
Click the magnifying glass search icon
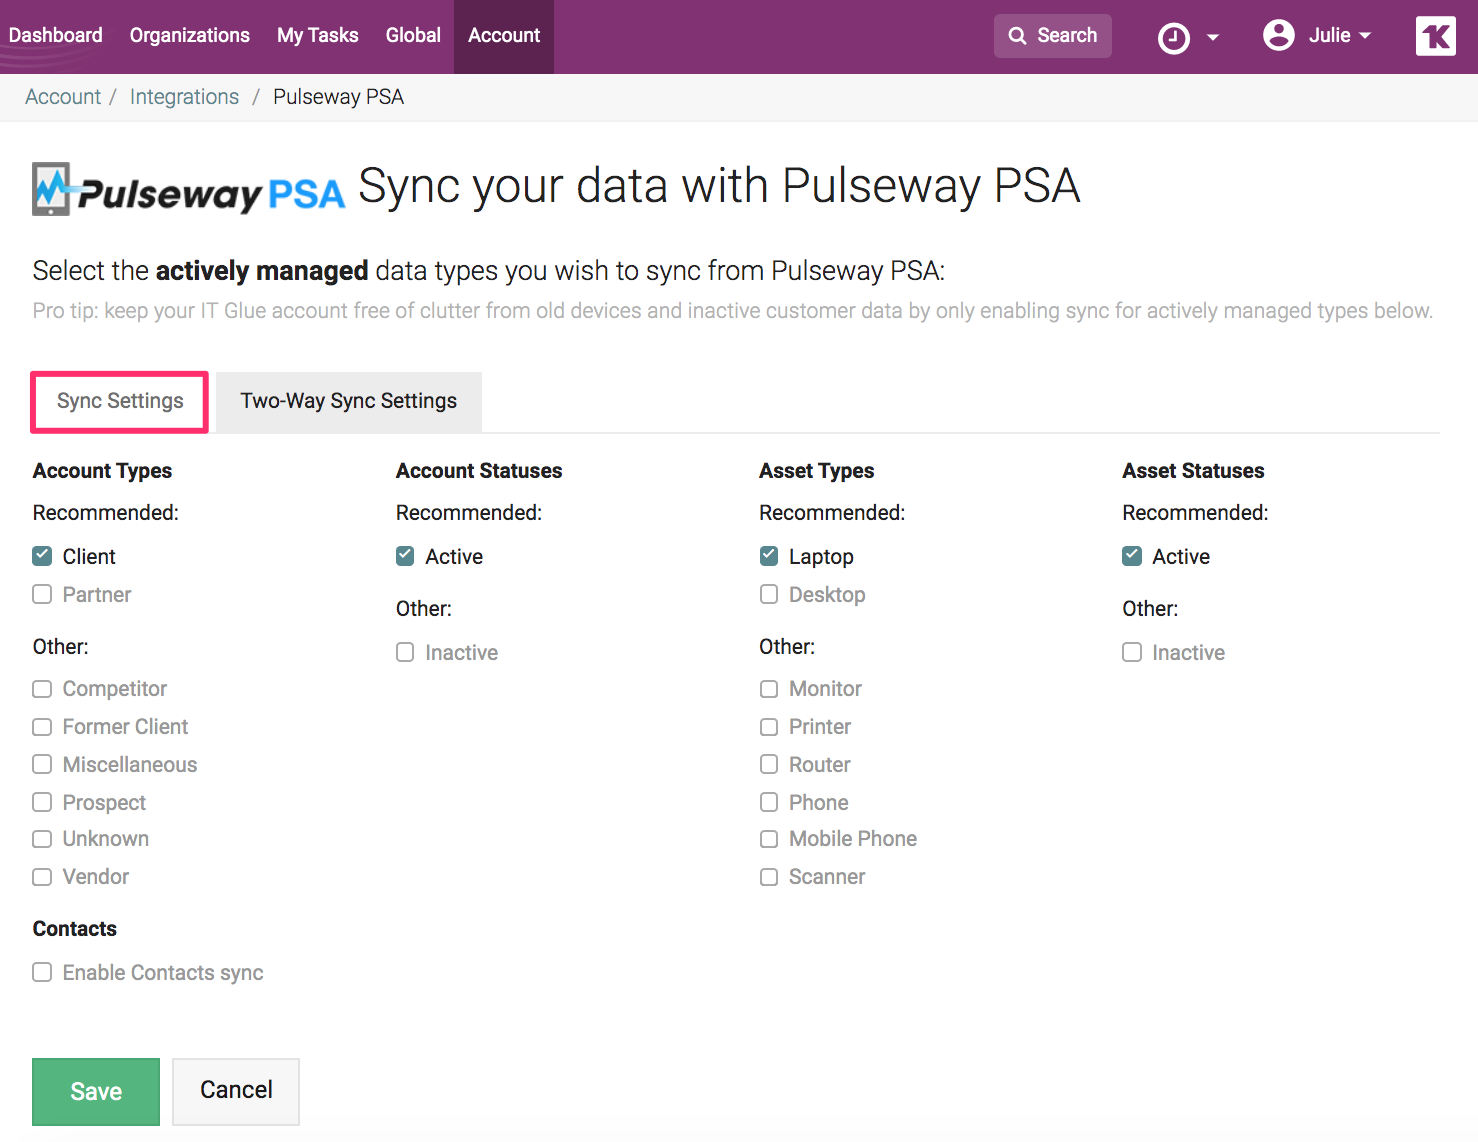[x=1019, y=35]
